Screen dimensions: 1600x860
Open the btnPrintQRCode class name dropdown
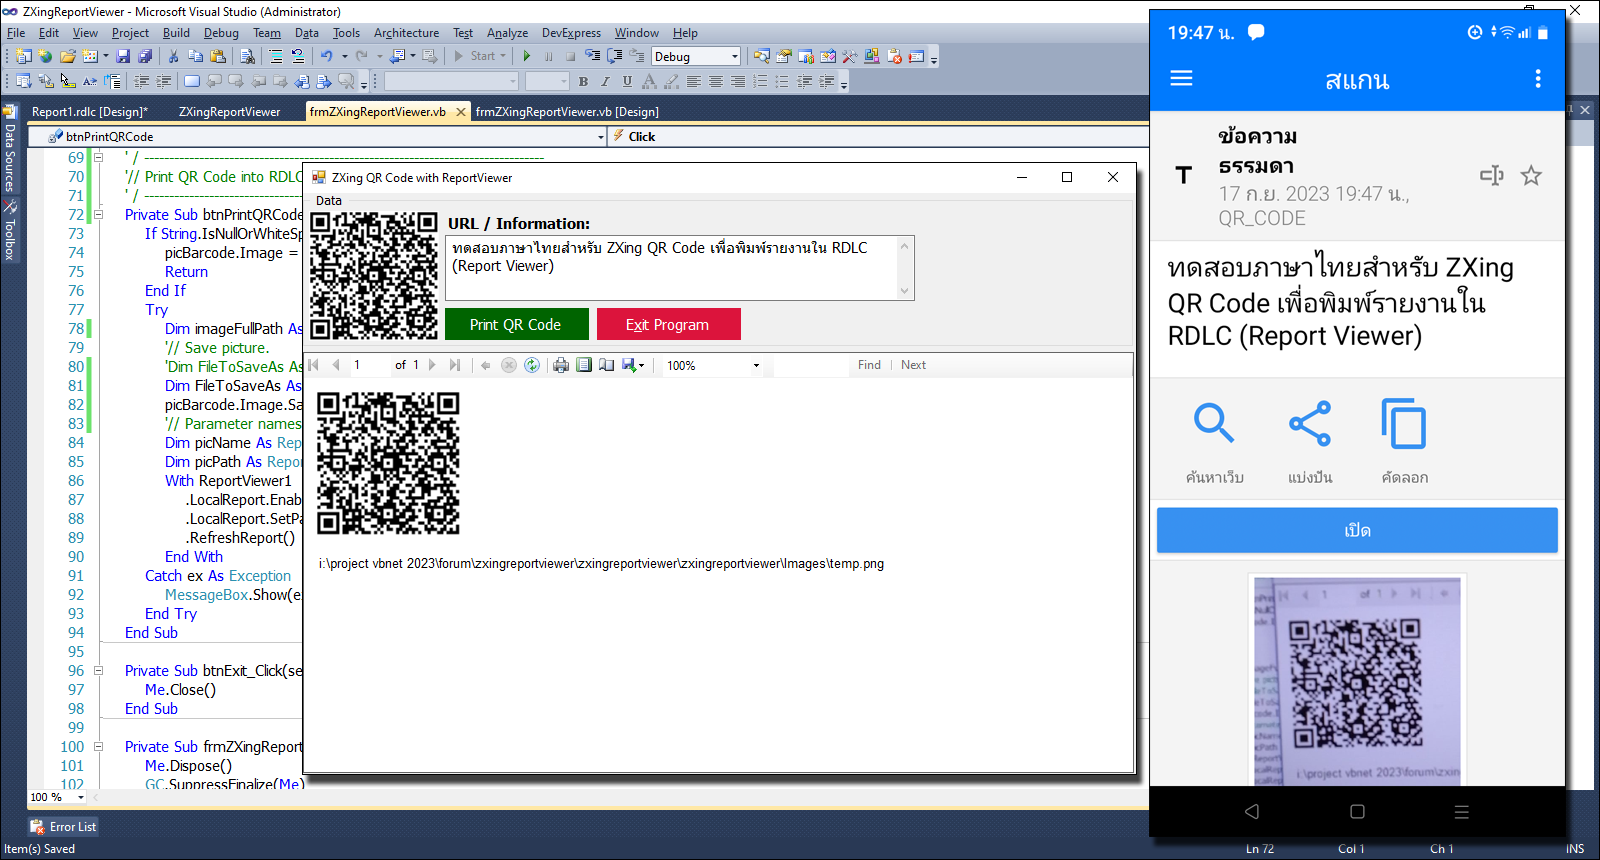point(600,136)
